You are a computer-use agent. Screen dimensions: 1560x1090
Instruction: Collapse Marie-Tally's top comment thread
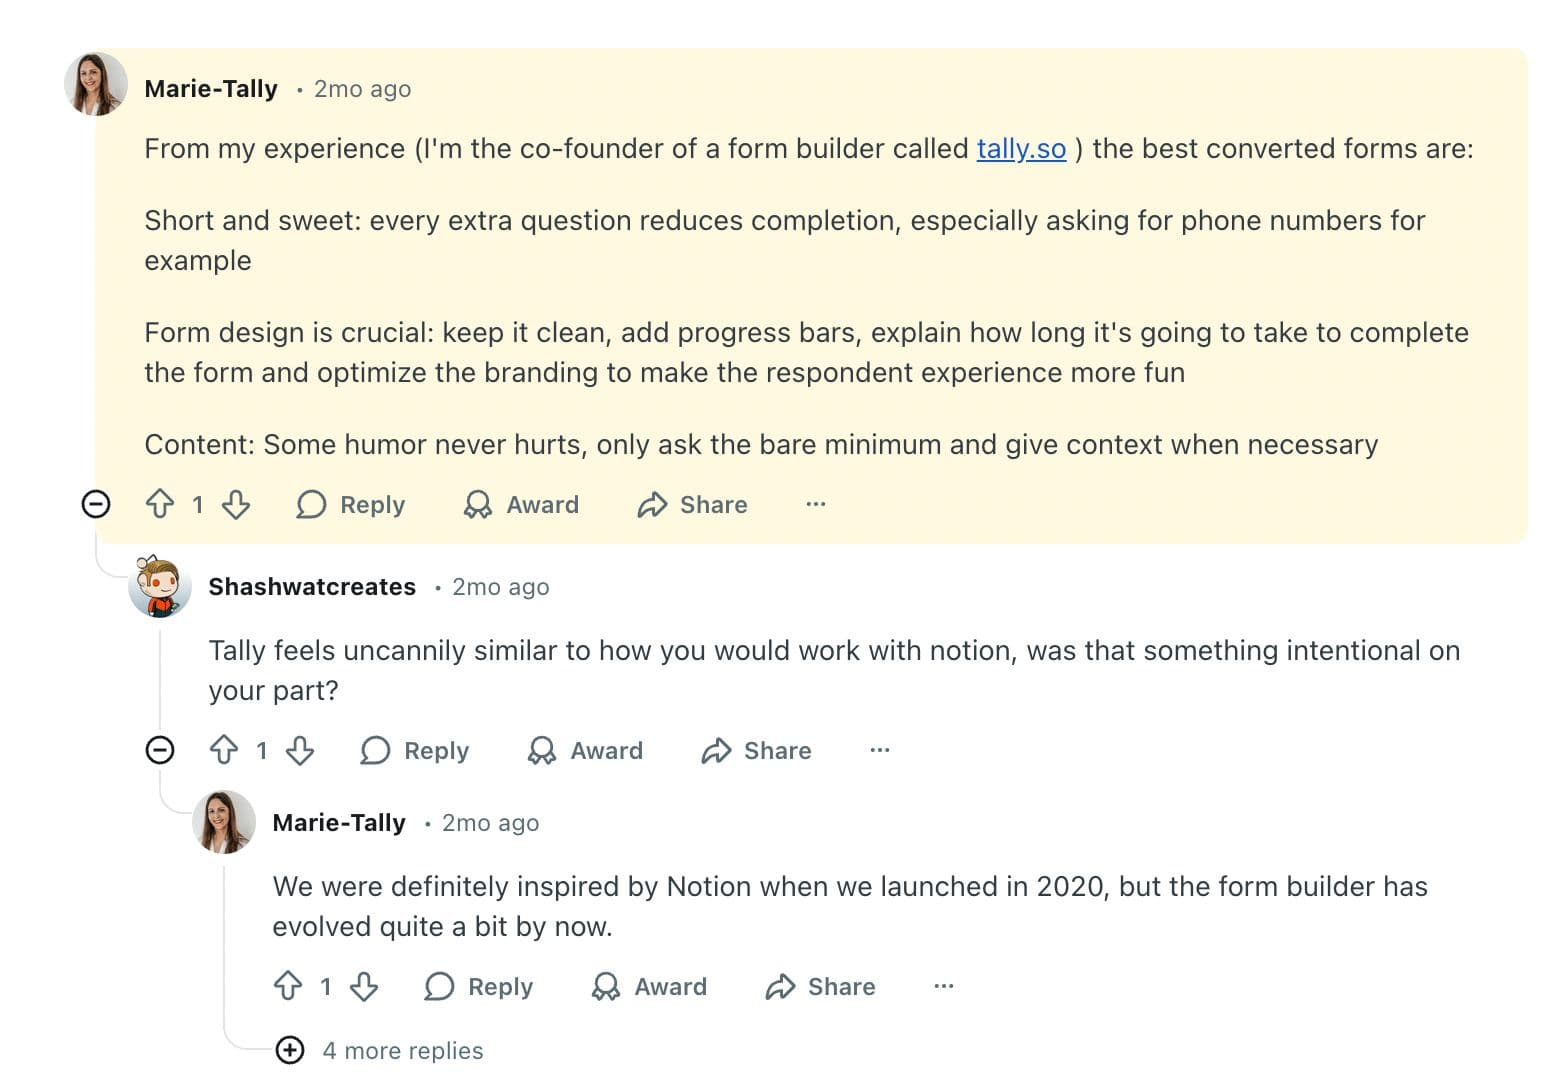click(96, 504)
